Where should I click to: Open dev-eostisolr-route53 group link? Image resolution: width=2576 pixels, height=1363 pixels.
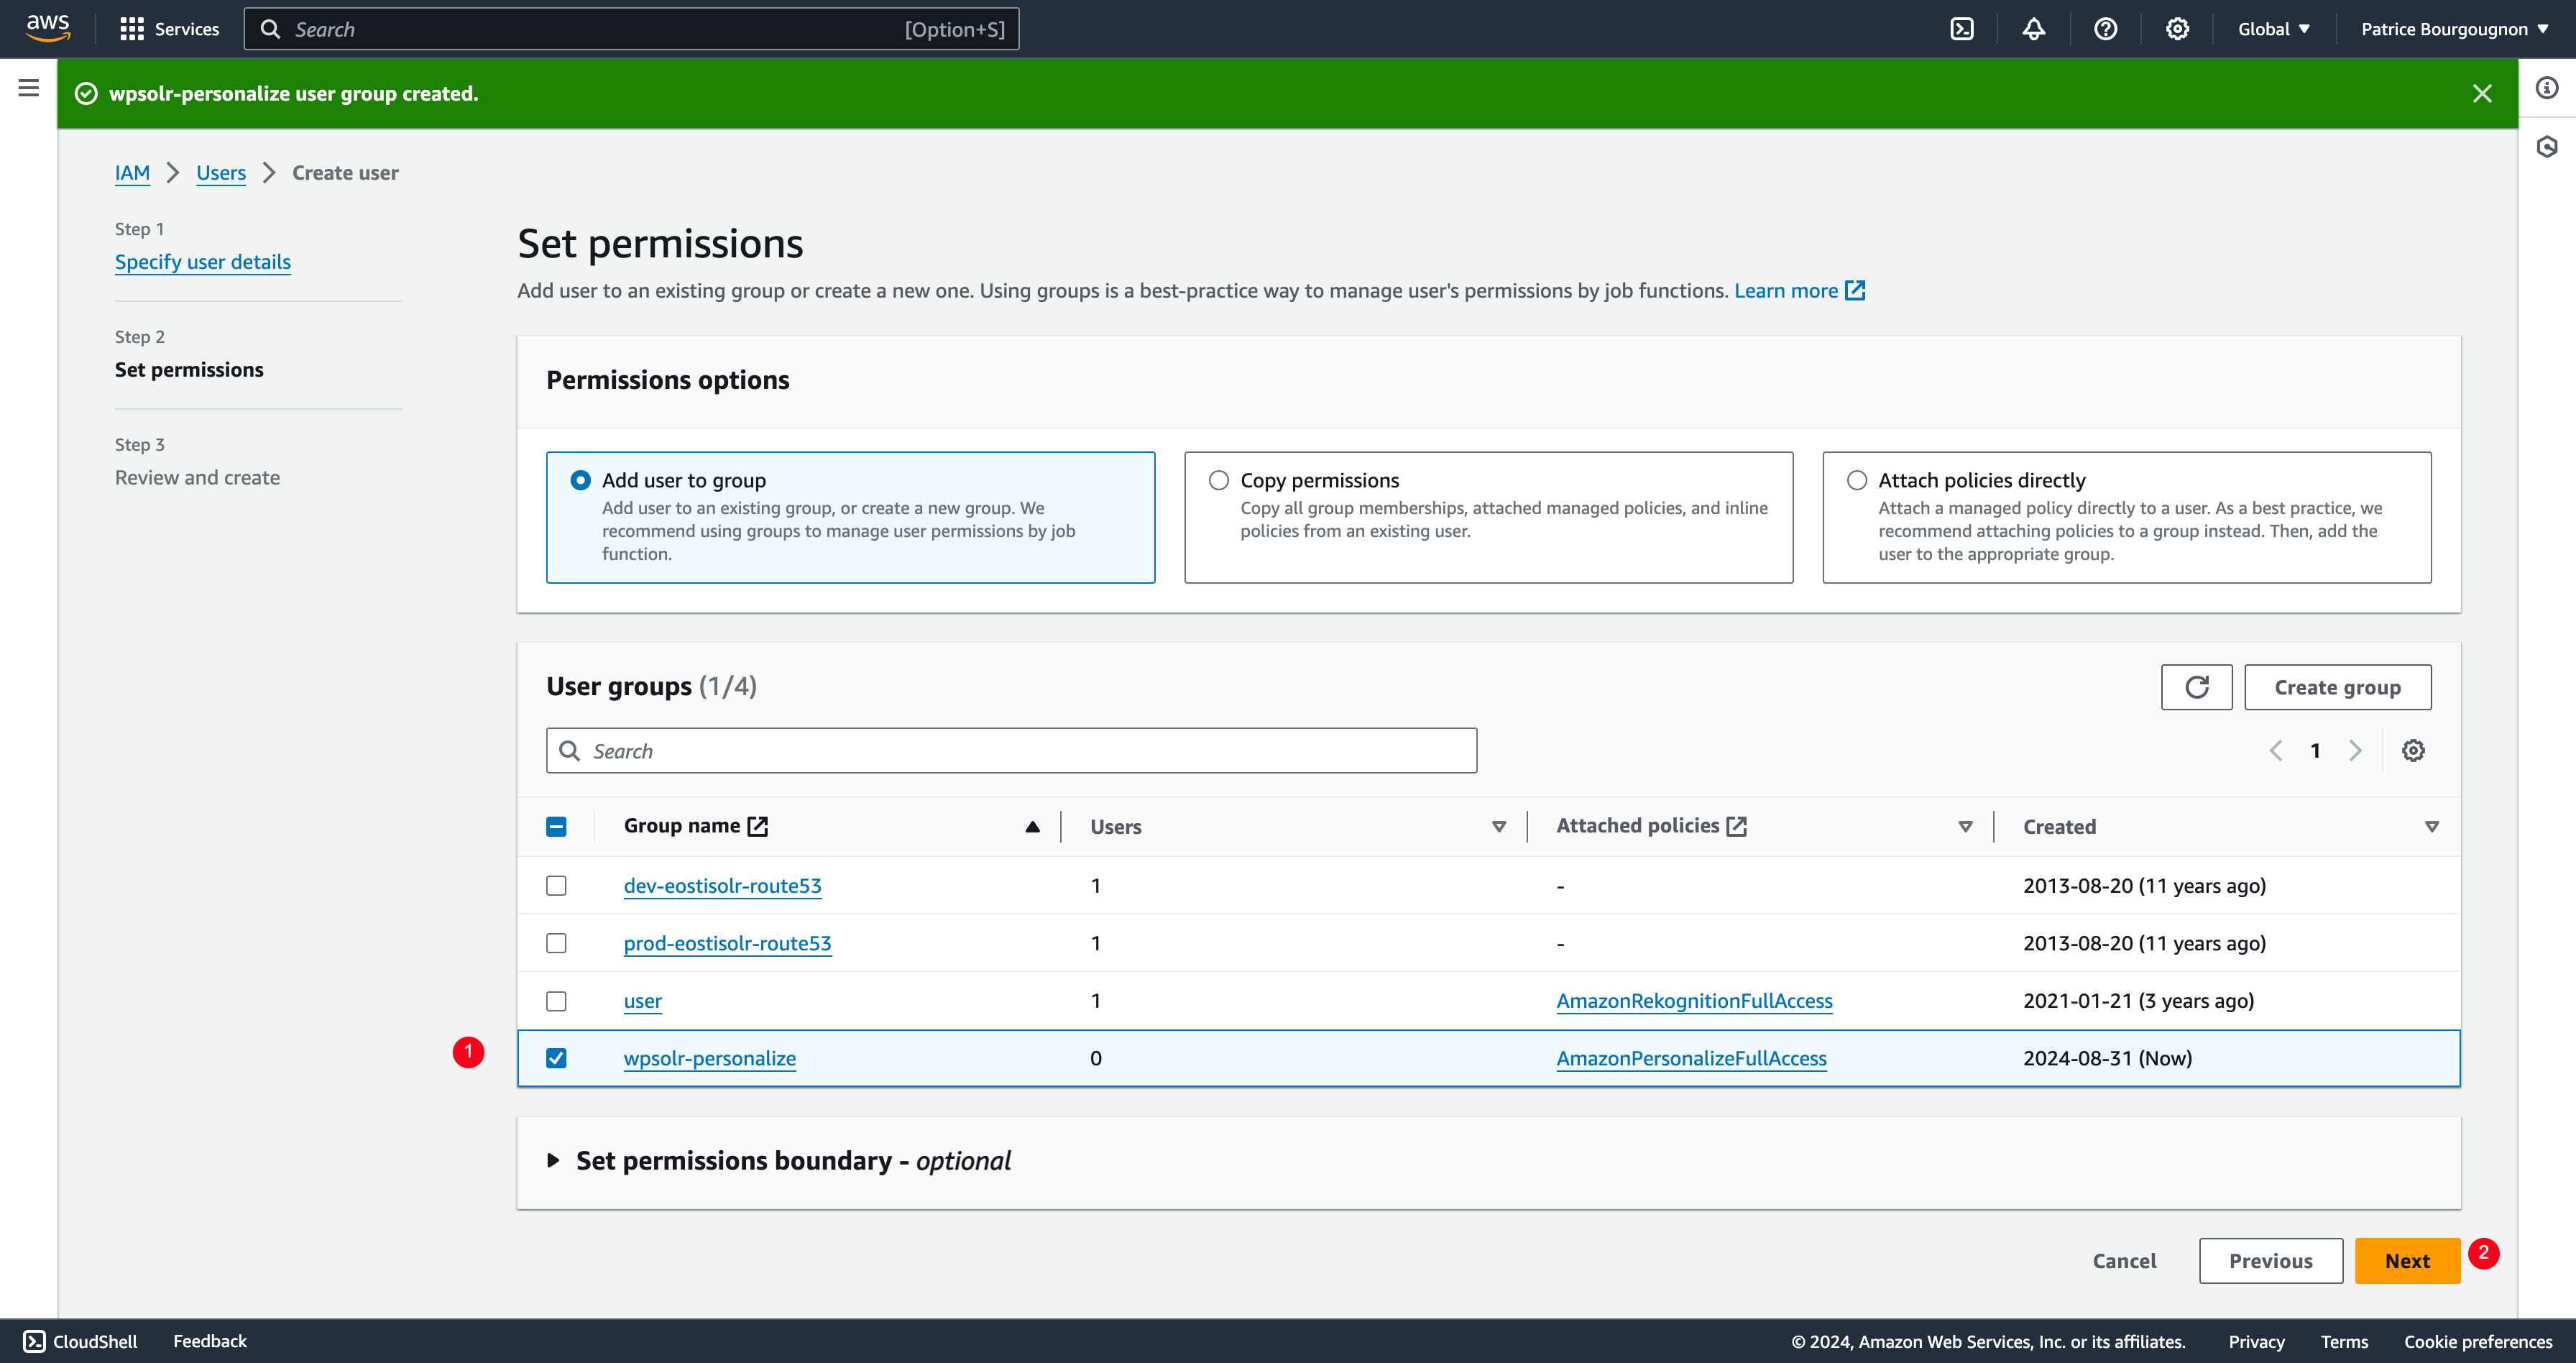click(x=722, y=886)
